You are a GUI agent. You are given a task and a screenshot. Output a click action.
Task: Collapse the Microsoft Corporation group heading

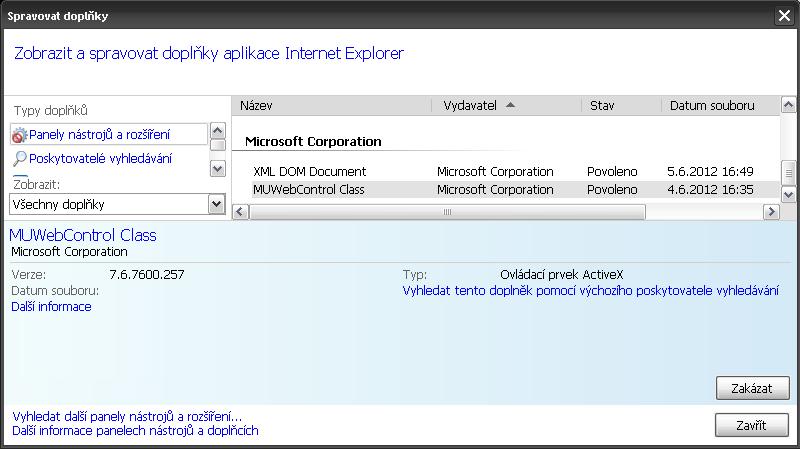point(313,141)
